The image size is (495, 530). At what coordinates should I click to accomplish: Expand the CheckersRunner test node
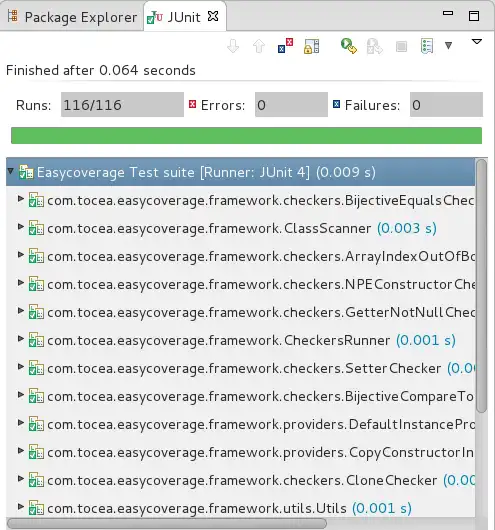(21, 339)
